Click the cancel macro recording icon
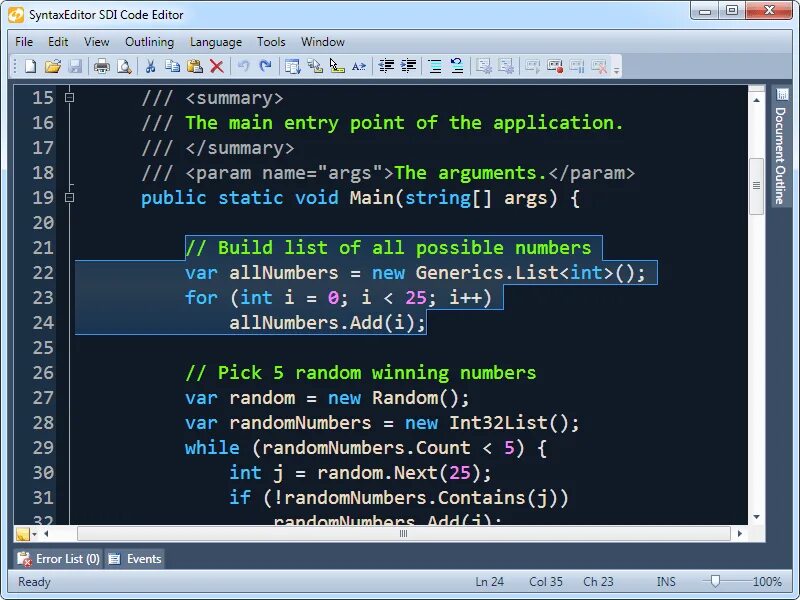This screenshot has height=600, width=800. [599, 66]
